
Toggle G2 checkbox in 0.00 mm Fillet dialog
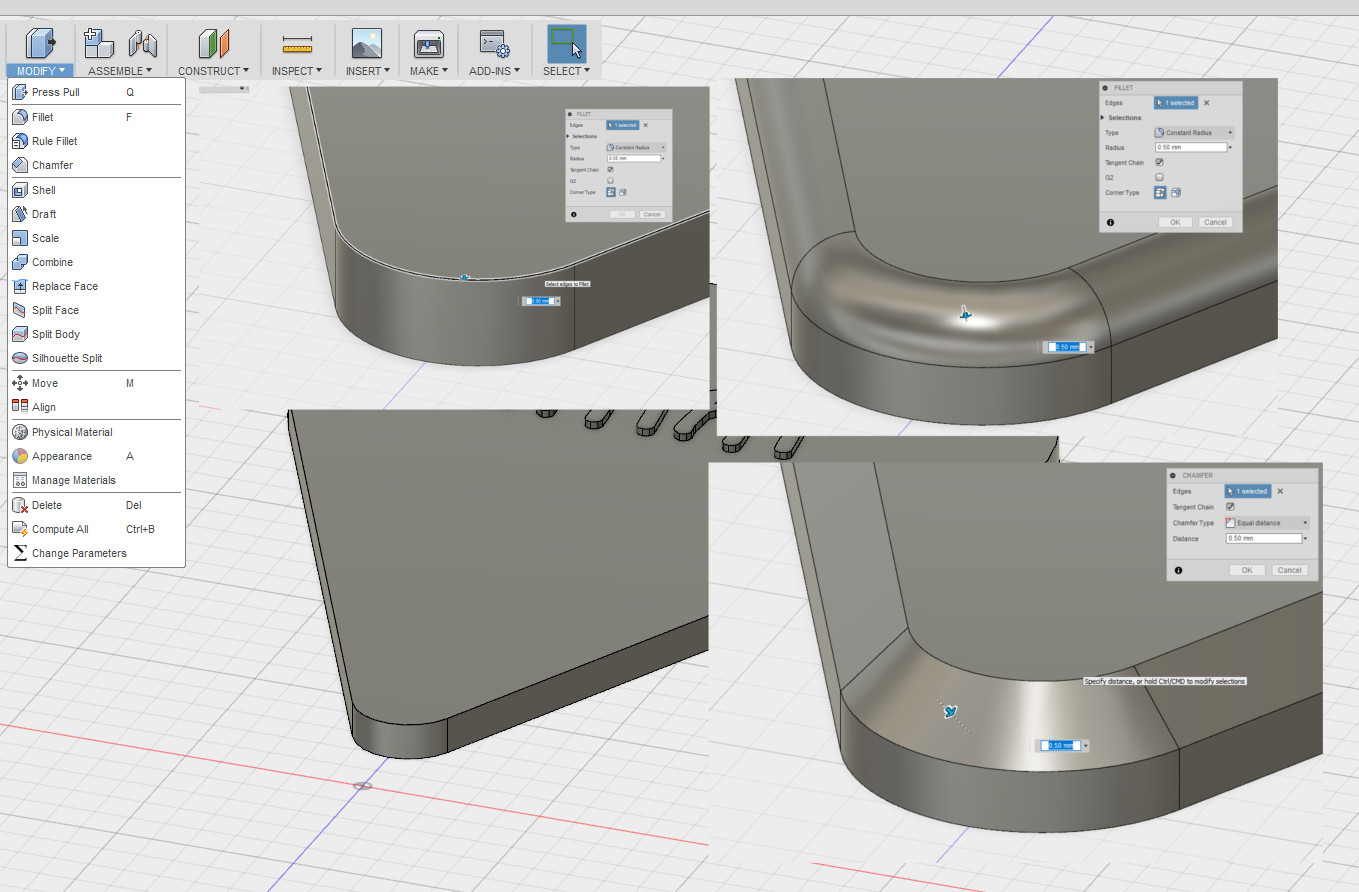pos(610,181)
